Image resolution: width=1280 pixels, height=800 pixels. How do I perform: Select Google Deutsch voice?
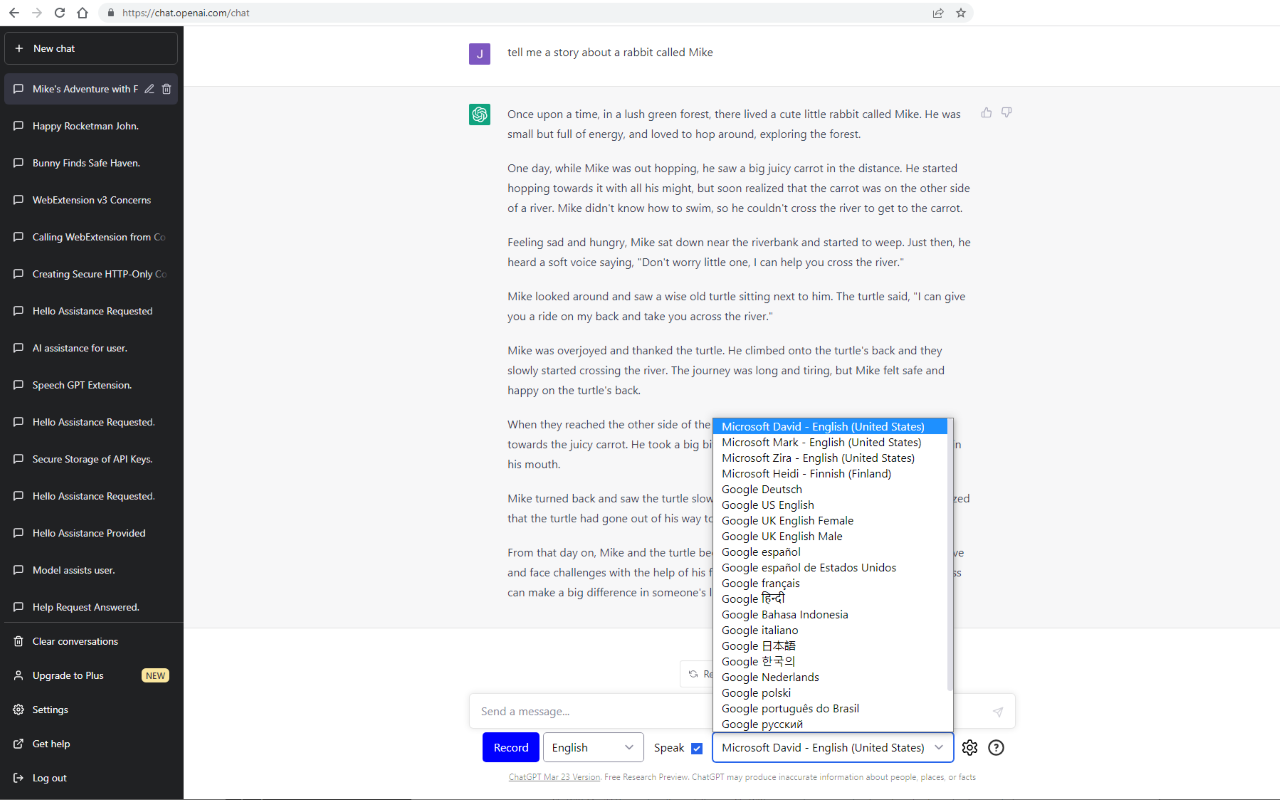coord(830,489)
